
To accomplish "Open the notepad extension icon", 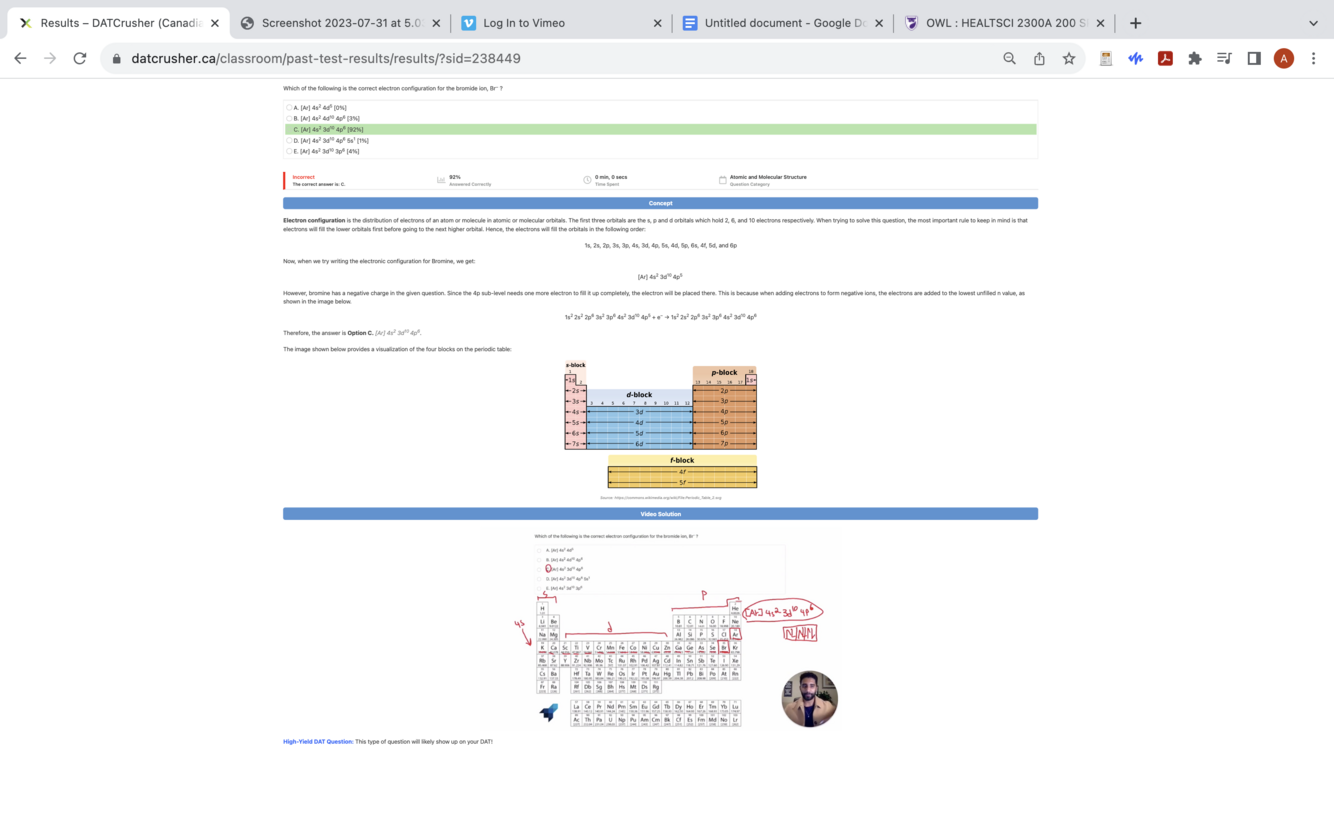I will 1106,59.
